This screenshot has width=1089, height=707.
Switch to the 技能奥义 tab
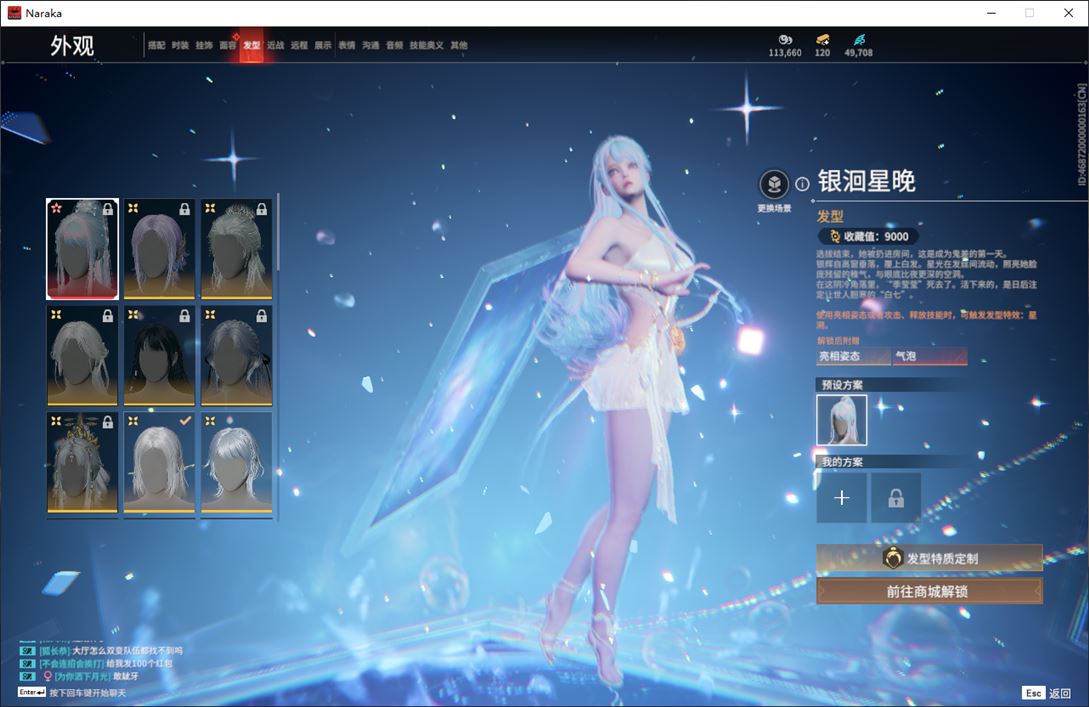pyautogui.click(x=426, y=45)
